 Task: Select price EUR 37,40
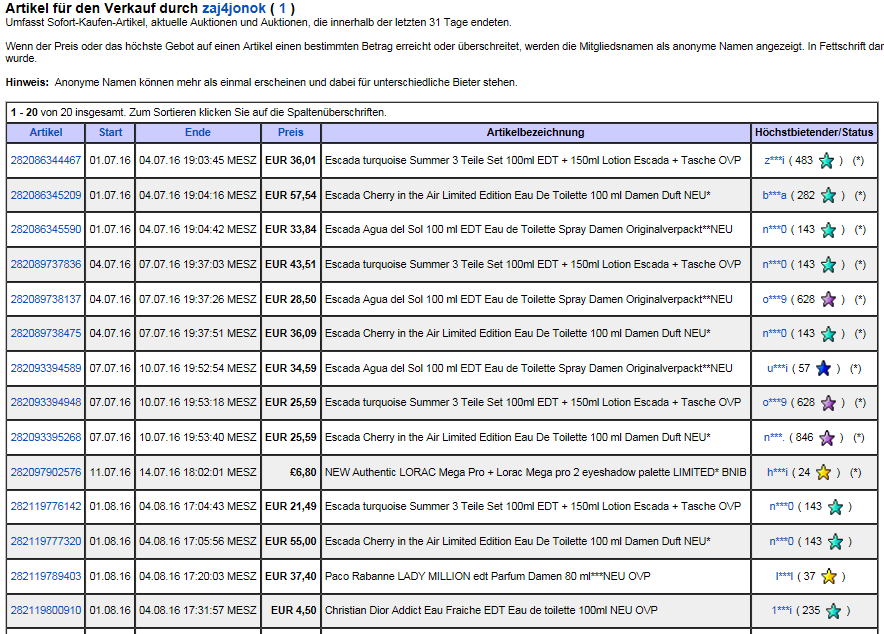pos(290,576)
